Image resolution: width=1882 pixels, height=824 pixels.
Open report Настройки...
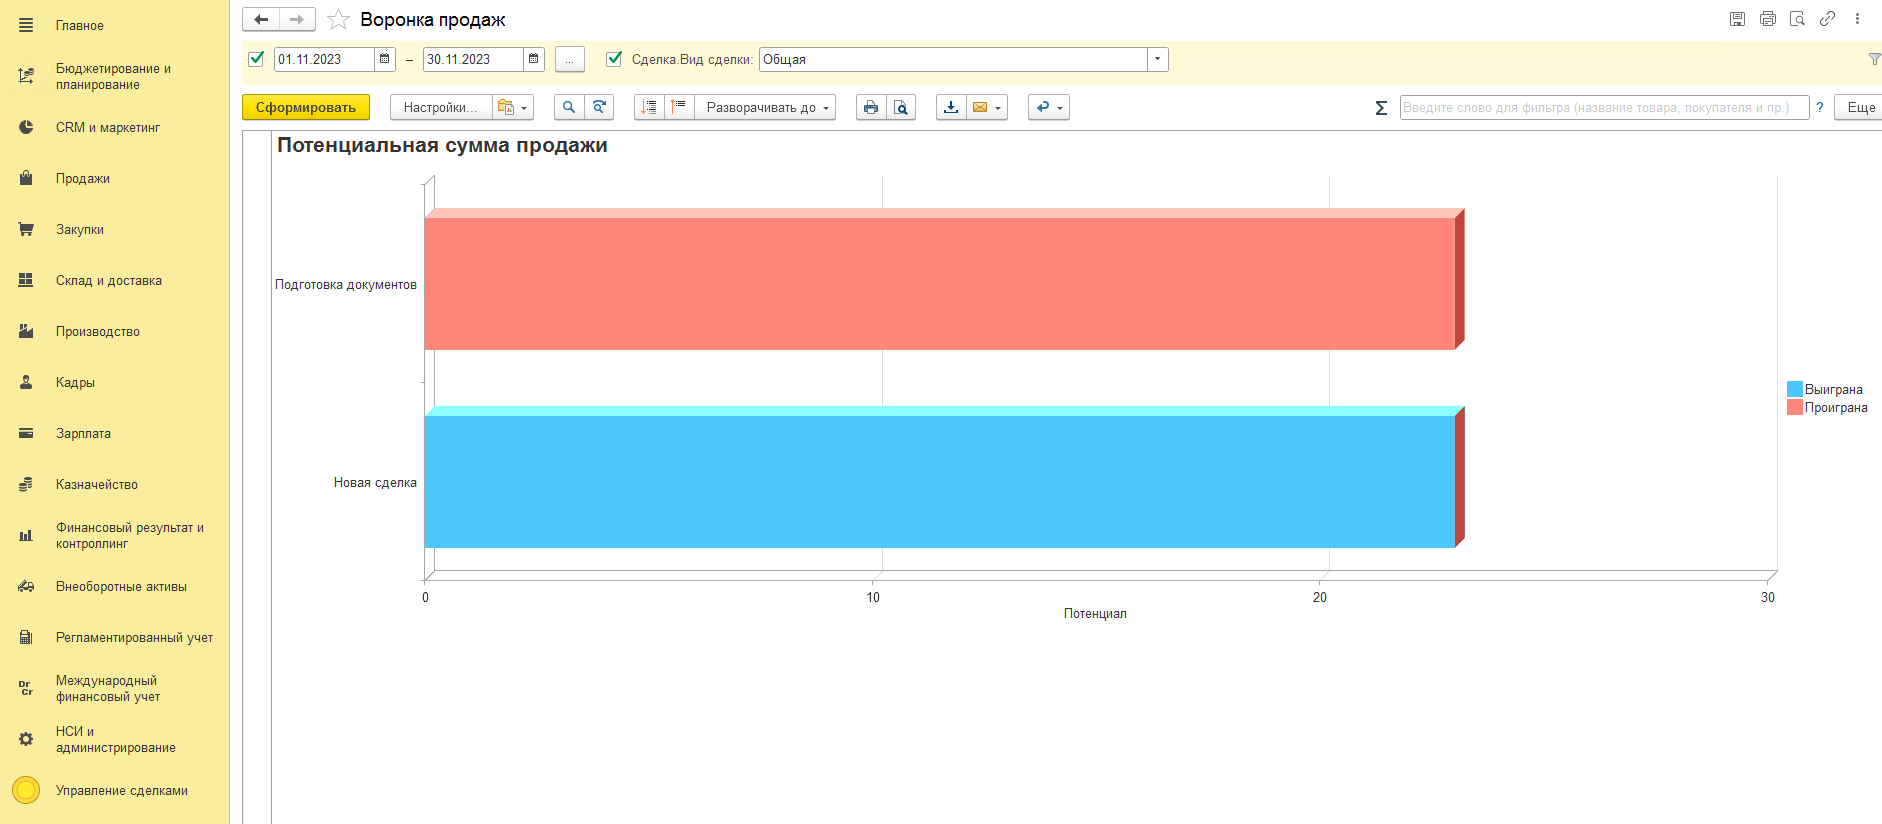441,107
